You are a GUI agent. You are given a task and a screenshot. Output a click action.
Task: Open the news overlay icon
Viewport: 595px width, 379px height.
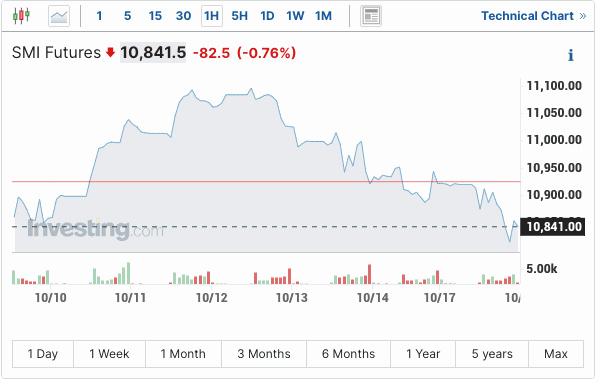tap(371, 16)
